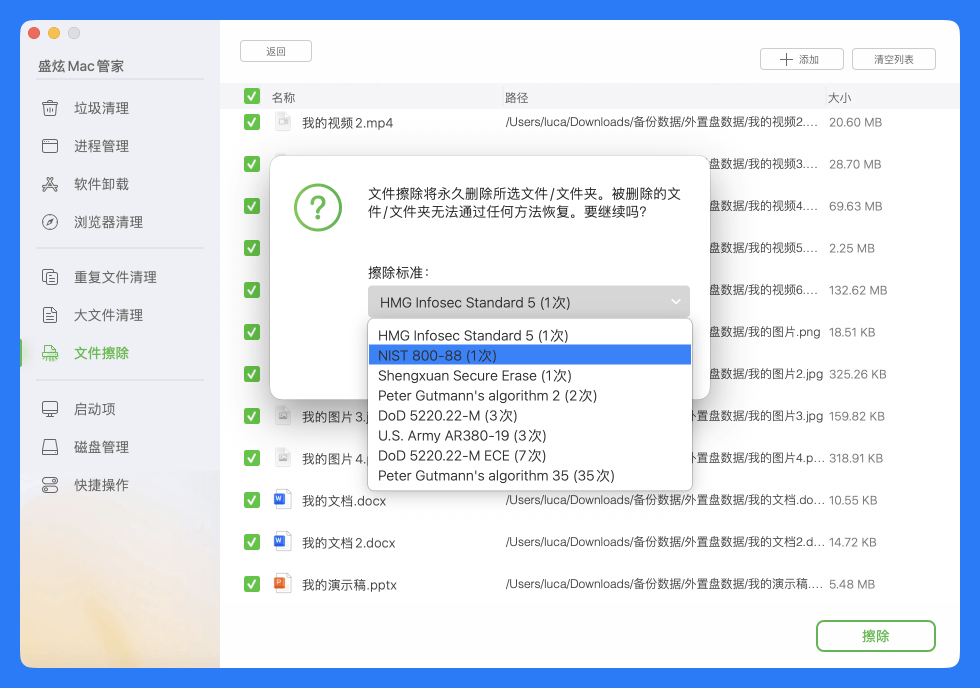This screenshot has width=980, height=688.
Task: Open the 擦除标准 erase standard dropdown
Action: tap(529, 301)
